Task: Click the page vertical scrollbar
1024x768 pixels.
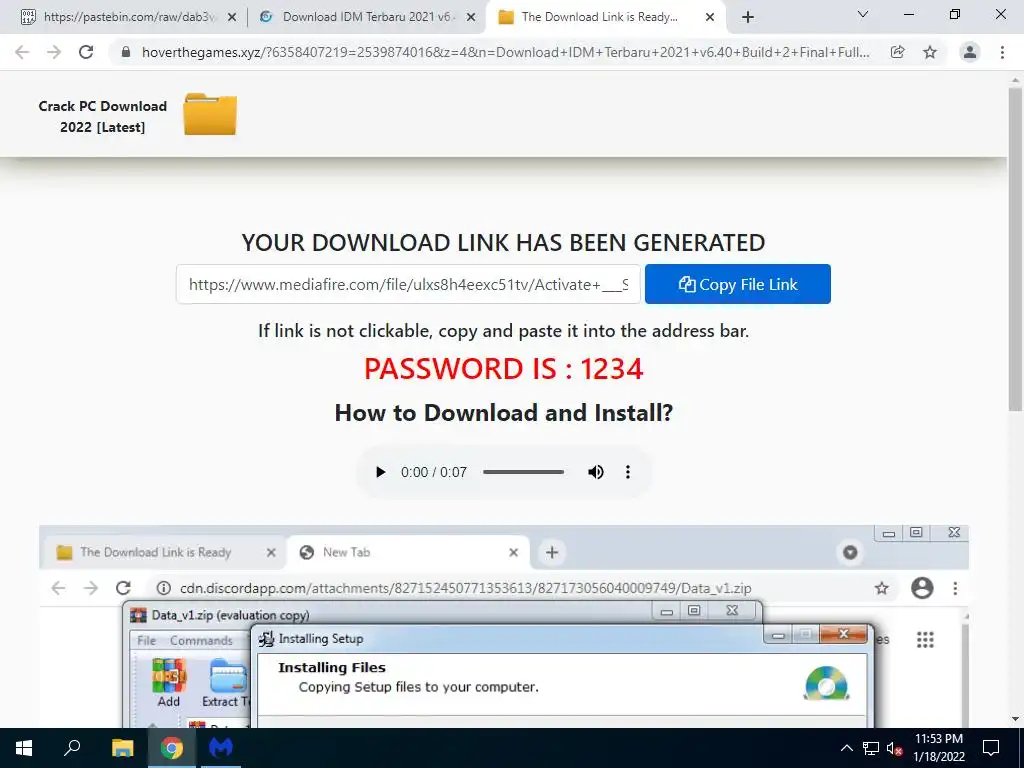Action: tap(1015, 250)
